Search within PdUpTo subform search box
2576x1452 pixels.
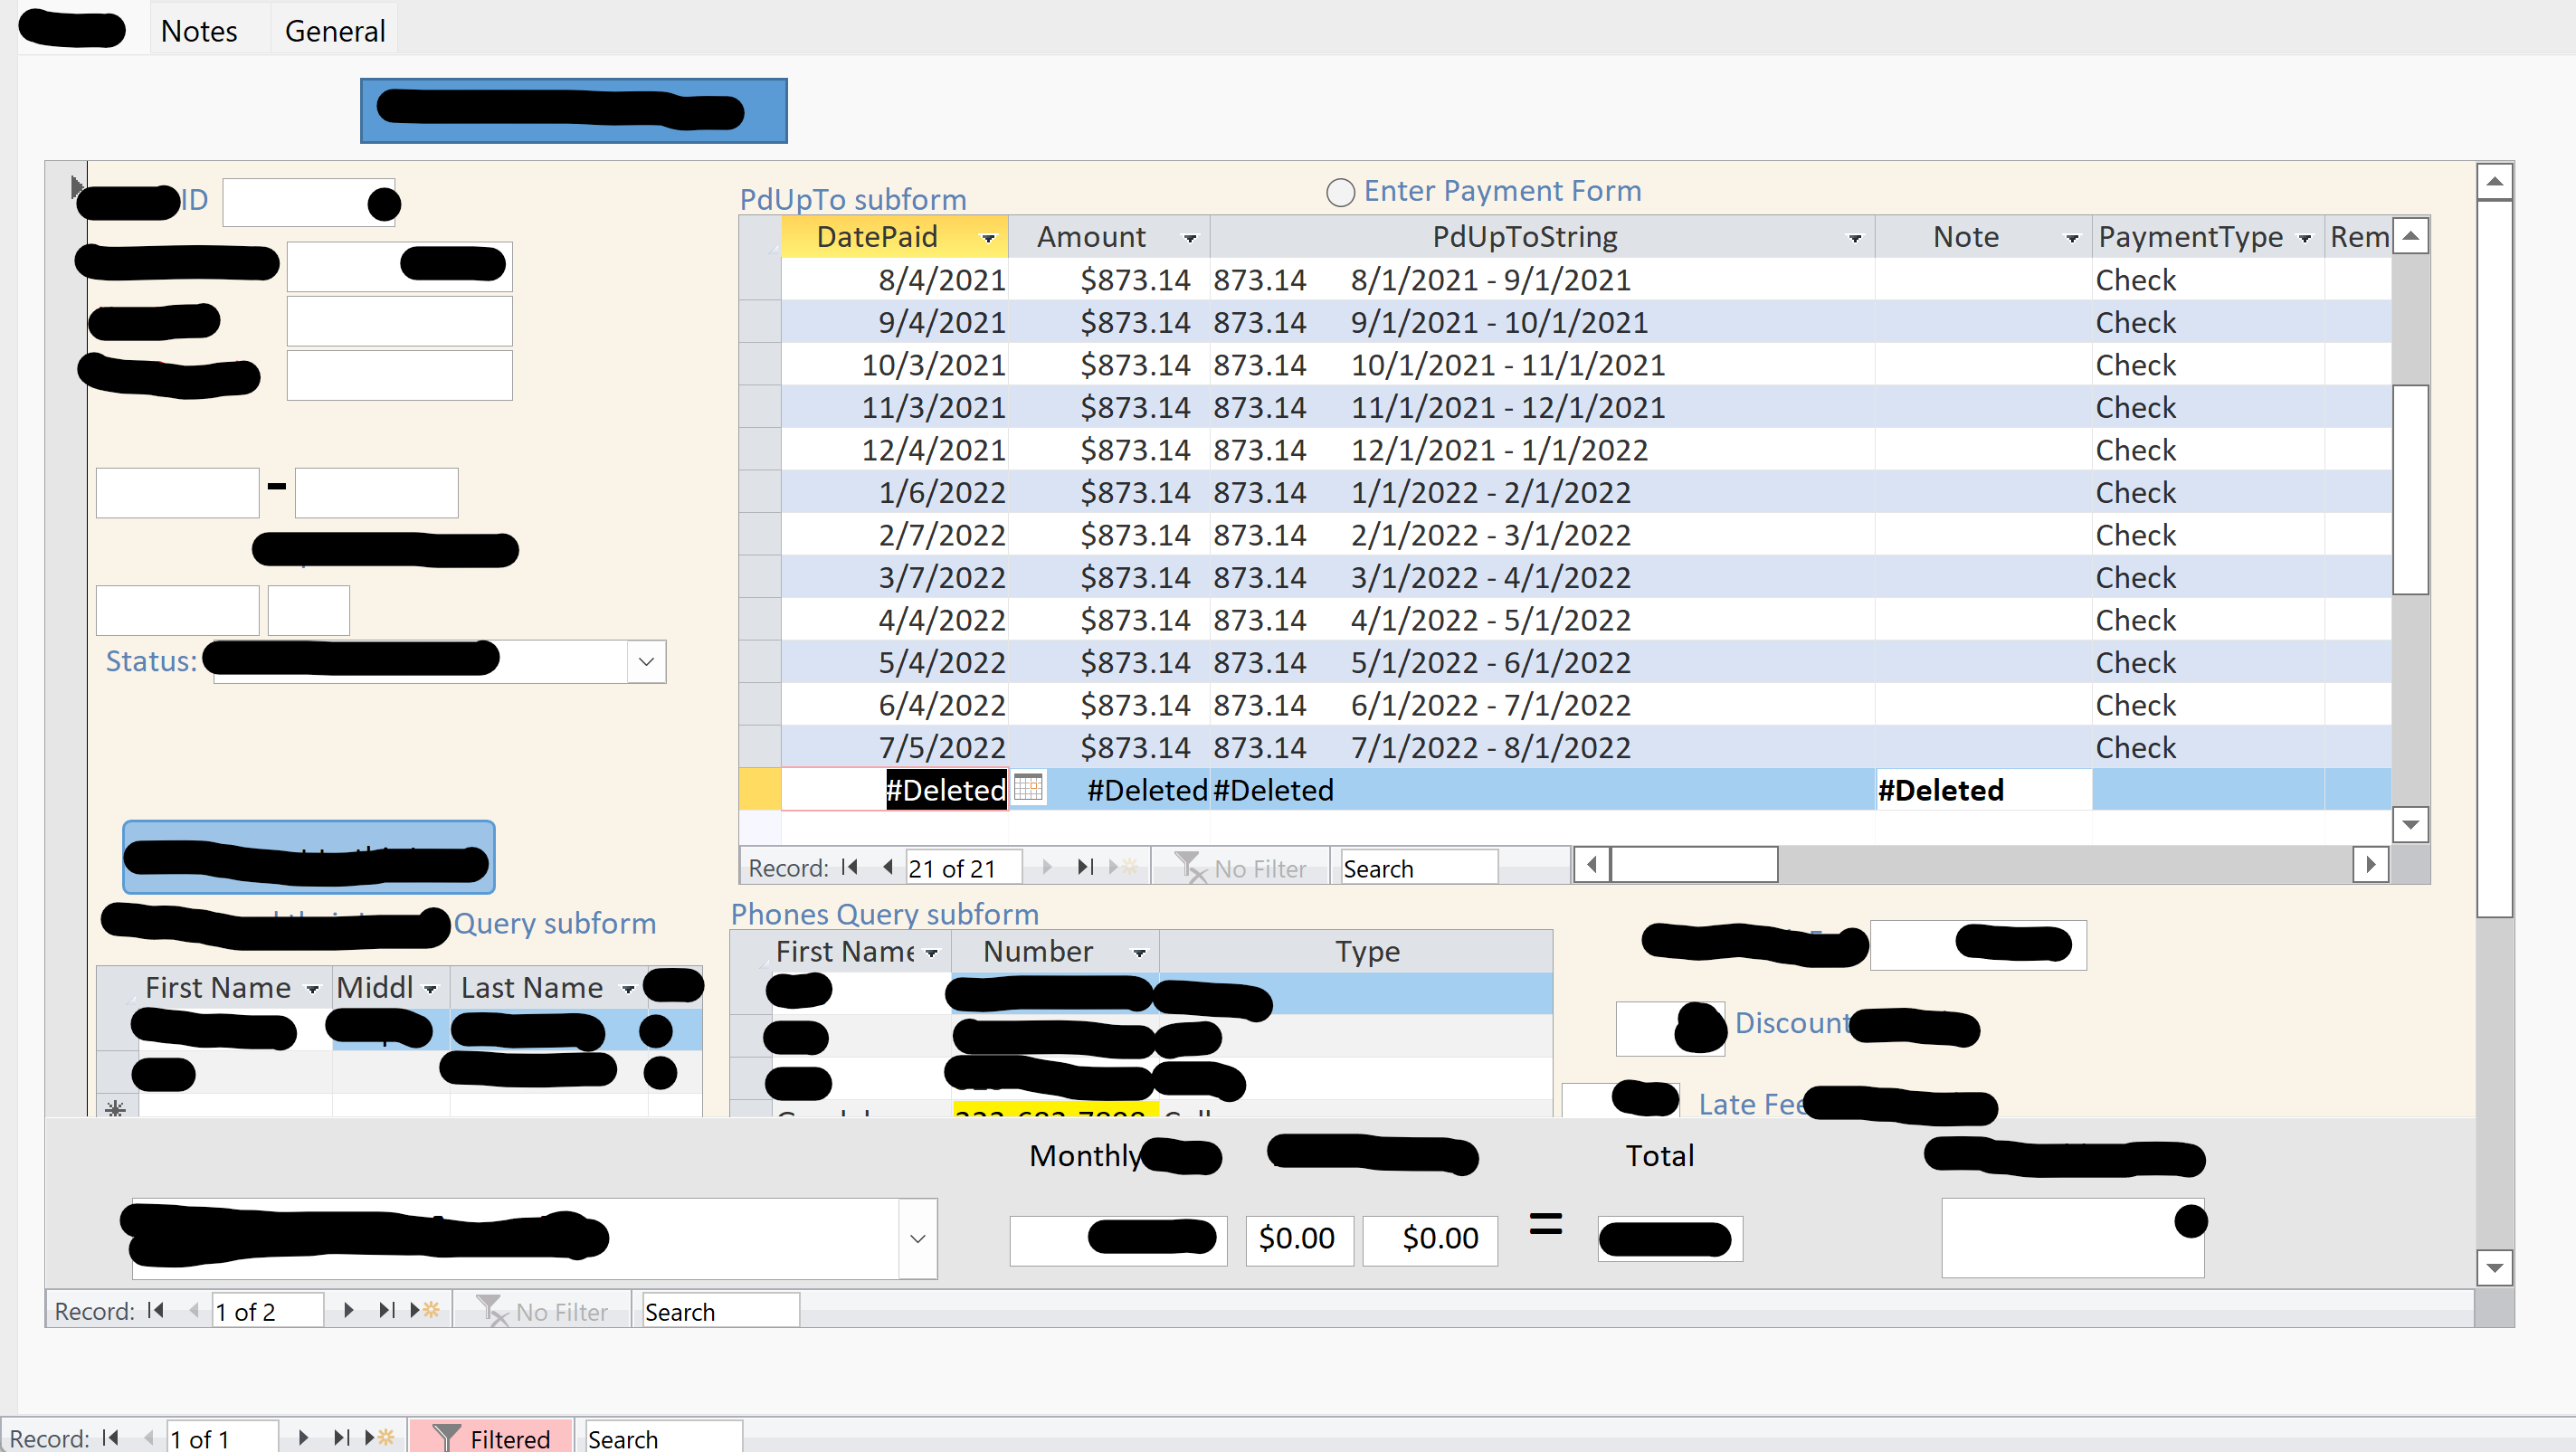(x=1415, y=868)
